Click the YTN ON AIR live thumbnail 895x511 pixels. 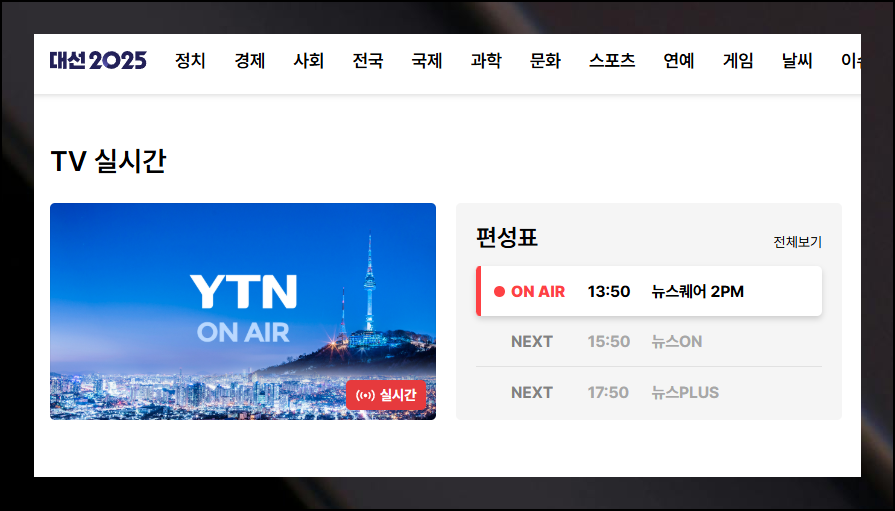pyautogui.click(x=243, y=311)
